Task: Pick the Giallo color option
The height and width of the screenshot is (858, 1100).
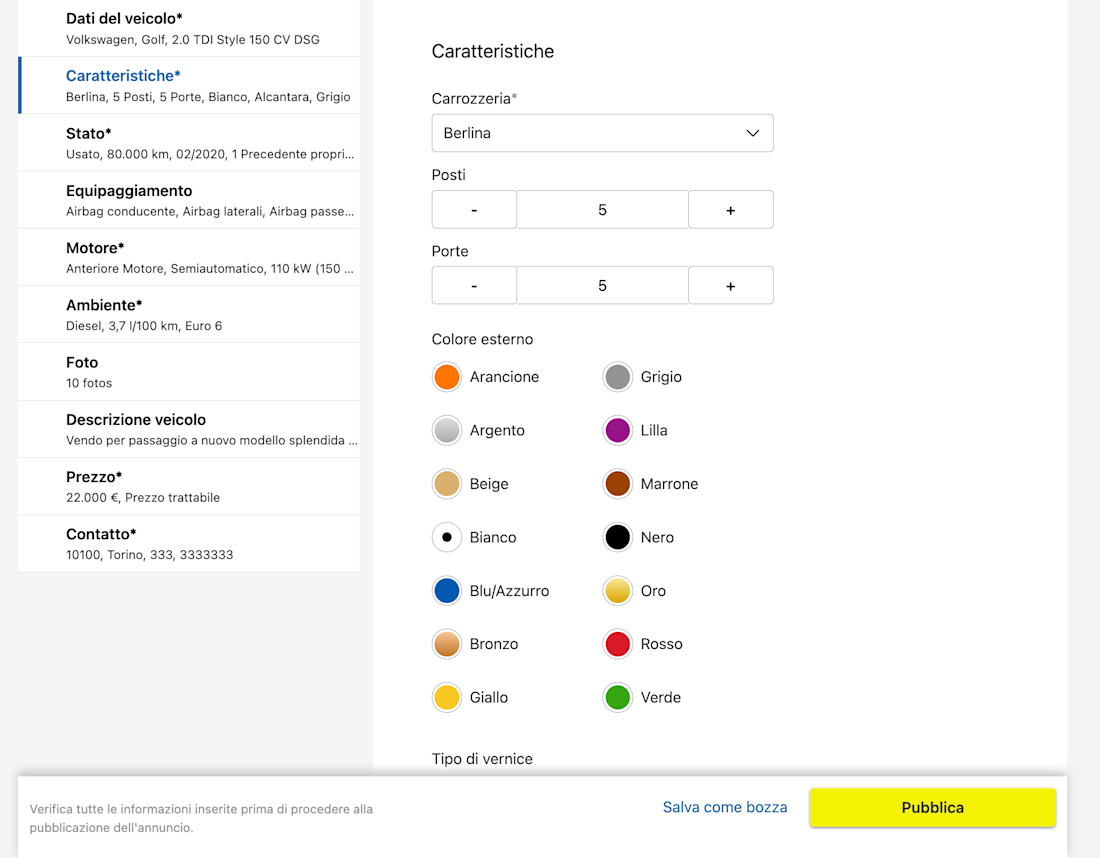Action: tap(447, 698)
